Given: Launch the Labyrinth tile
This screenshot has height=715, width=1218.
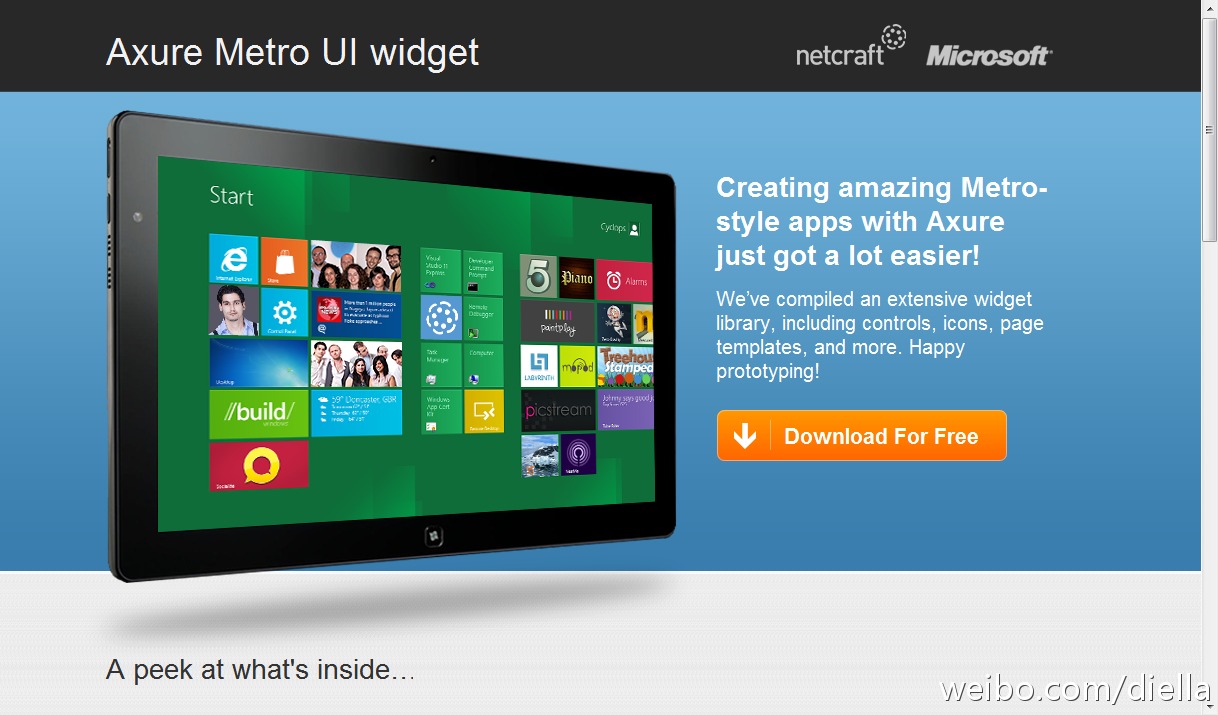Looking at the screenshot, I should 539,366.
